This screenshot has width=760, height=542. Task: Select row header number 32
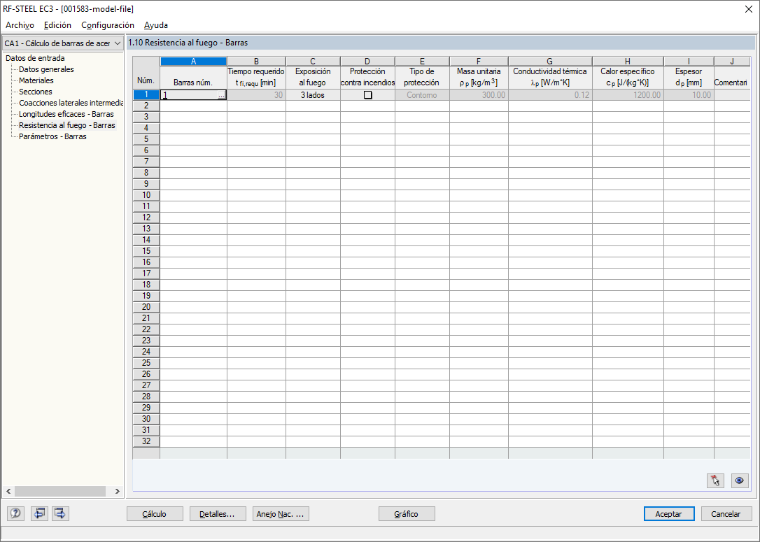tap(146, 442)
